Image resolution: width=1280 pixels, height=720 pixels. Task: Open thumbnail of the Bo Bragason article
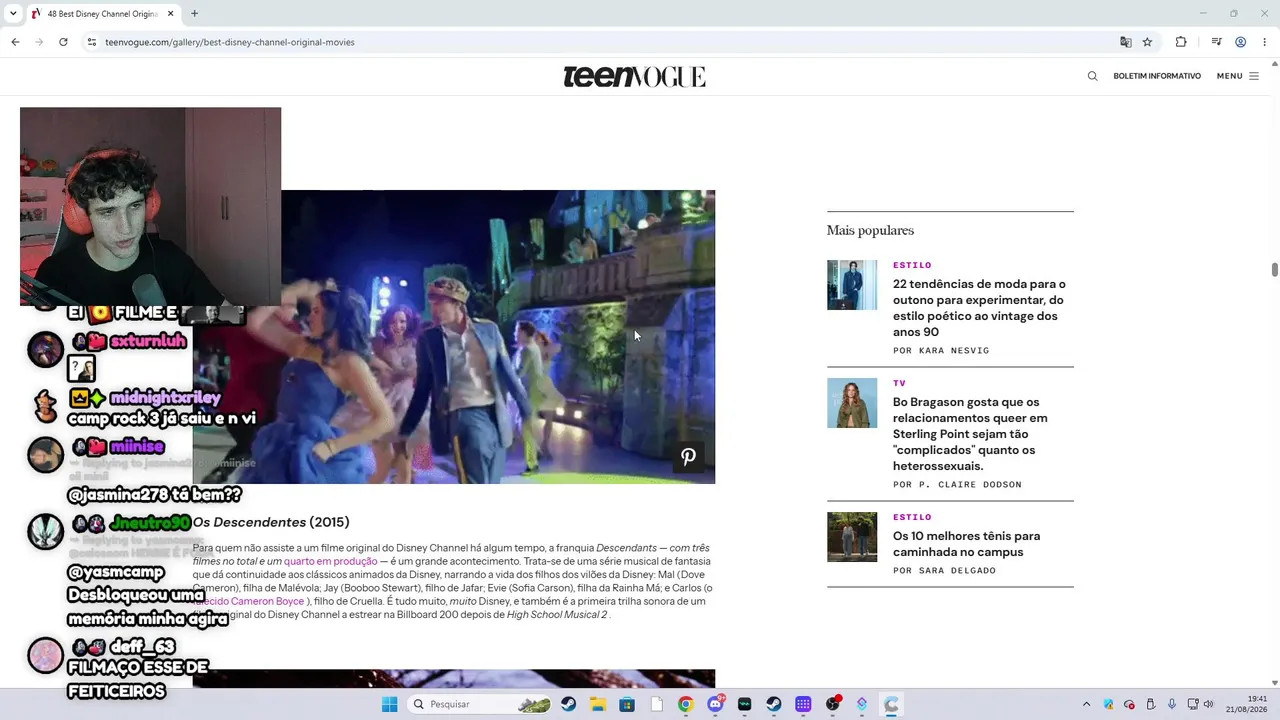pyautogui.click(x=852, y=403)
